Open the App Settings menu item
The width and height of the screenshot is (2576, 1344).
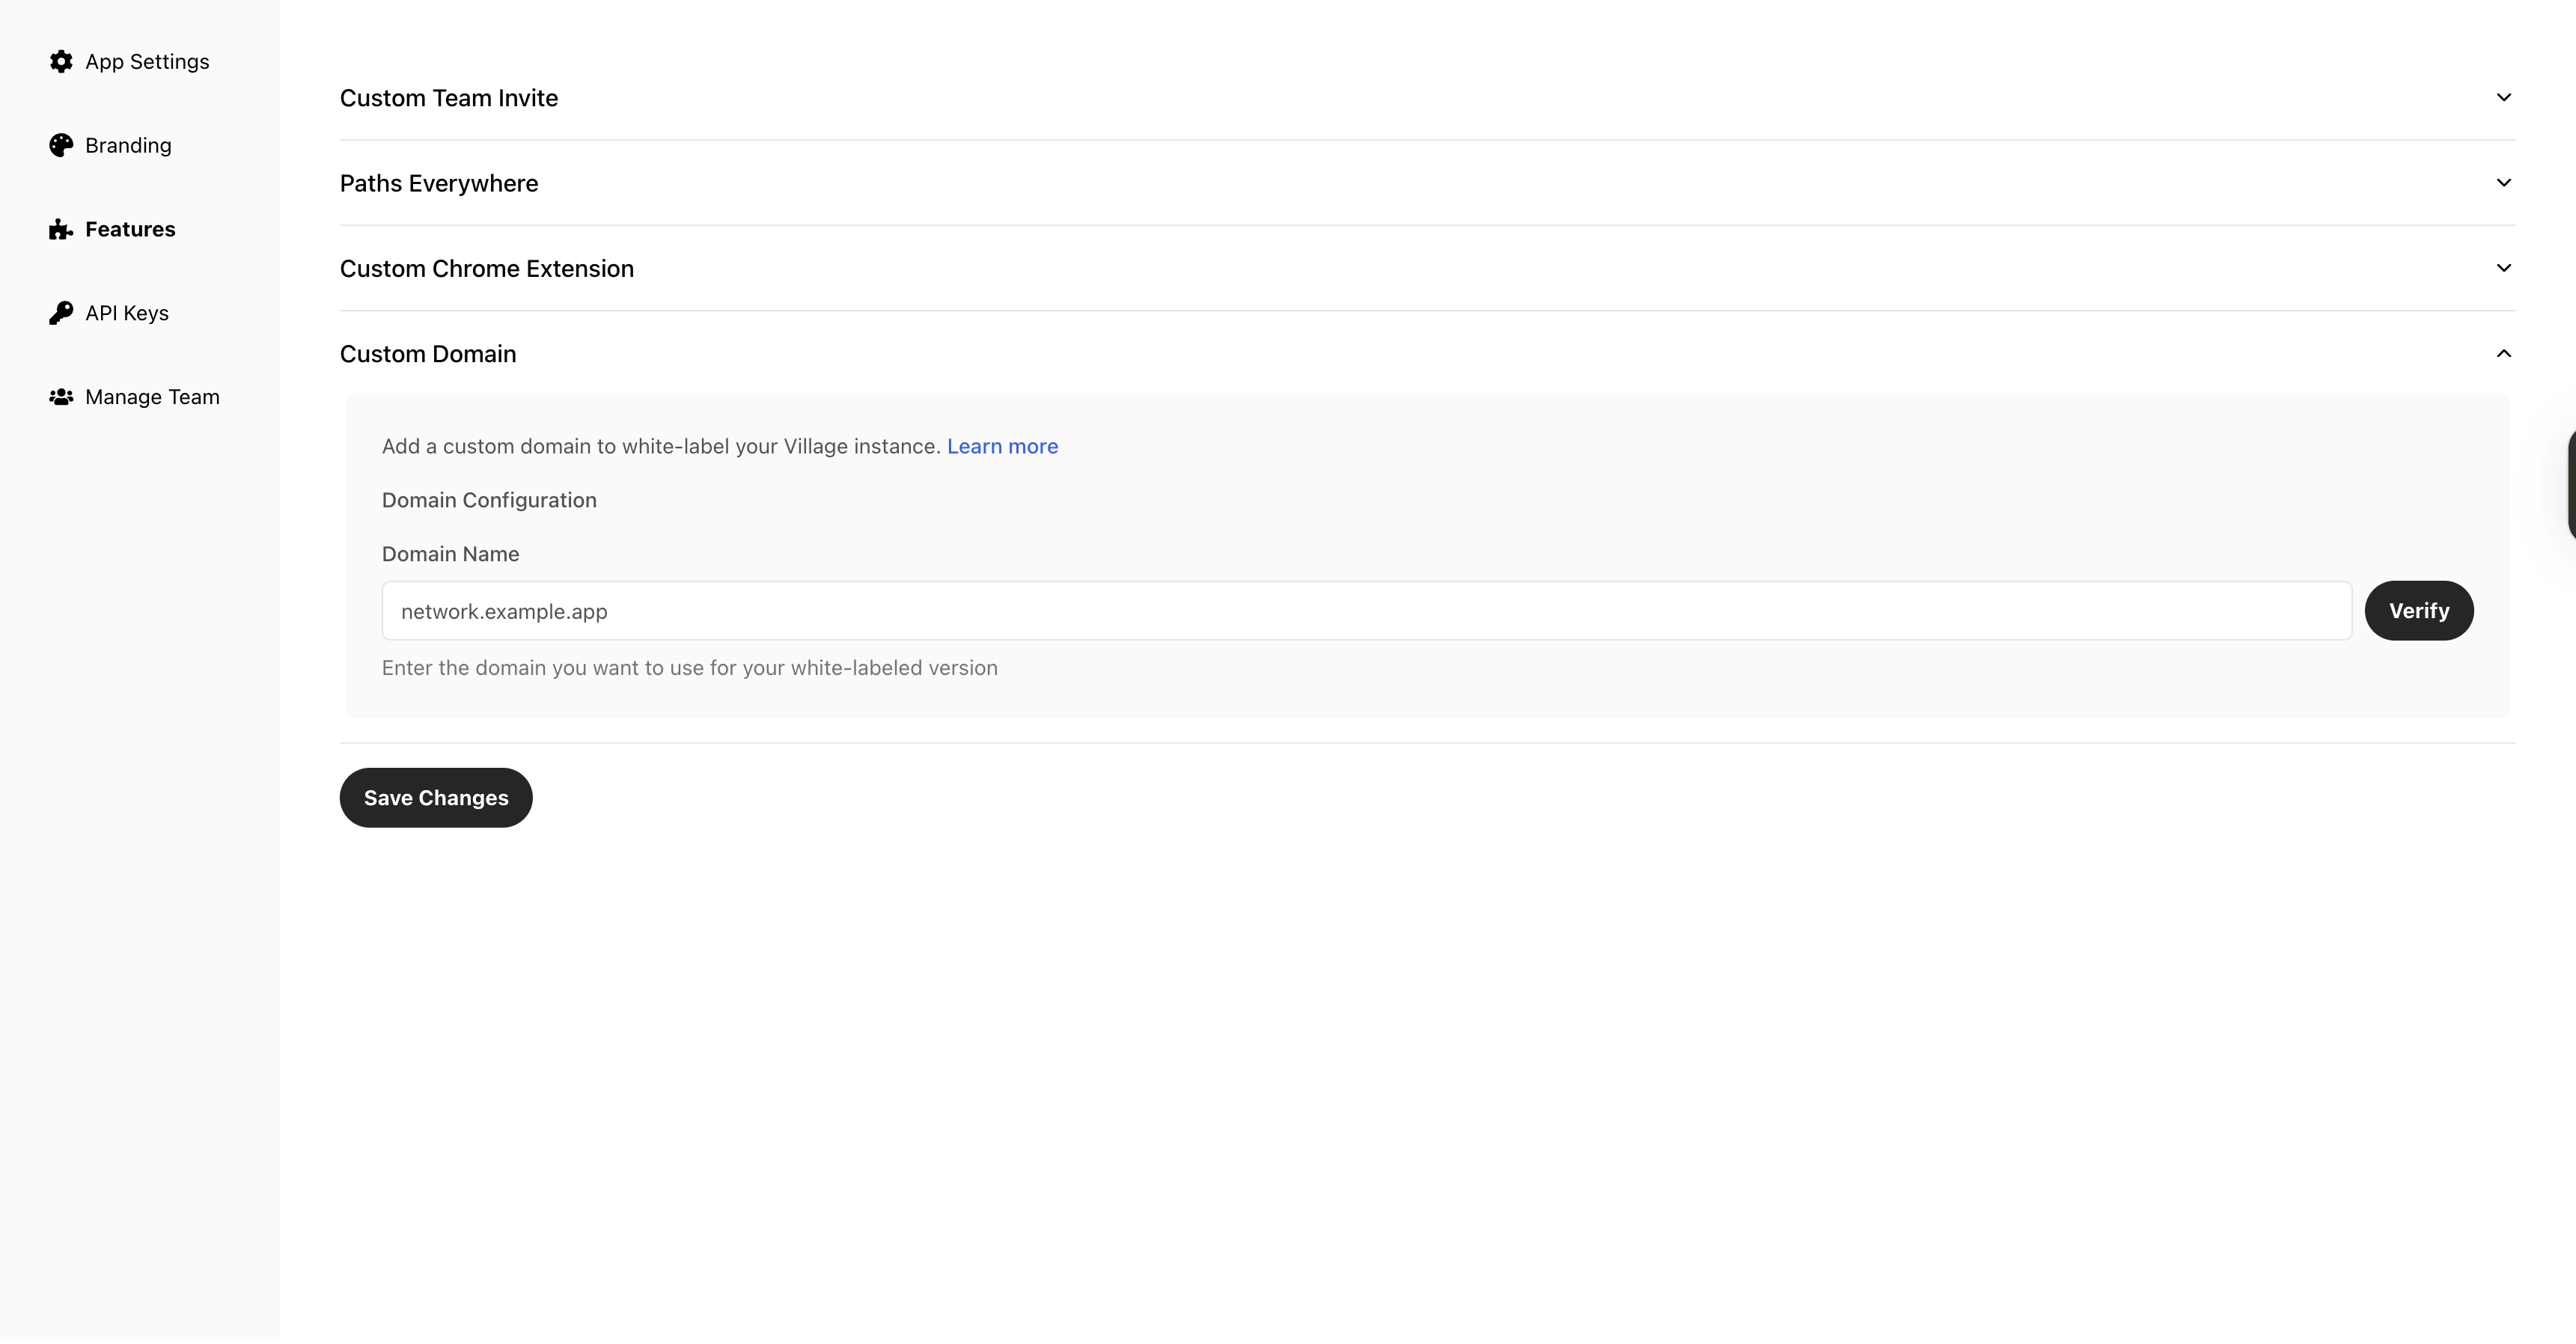click(x=147, y=62)
